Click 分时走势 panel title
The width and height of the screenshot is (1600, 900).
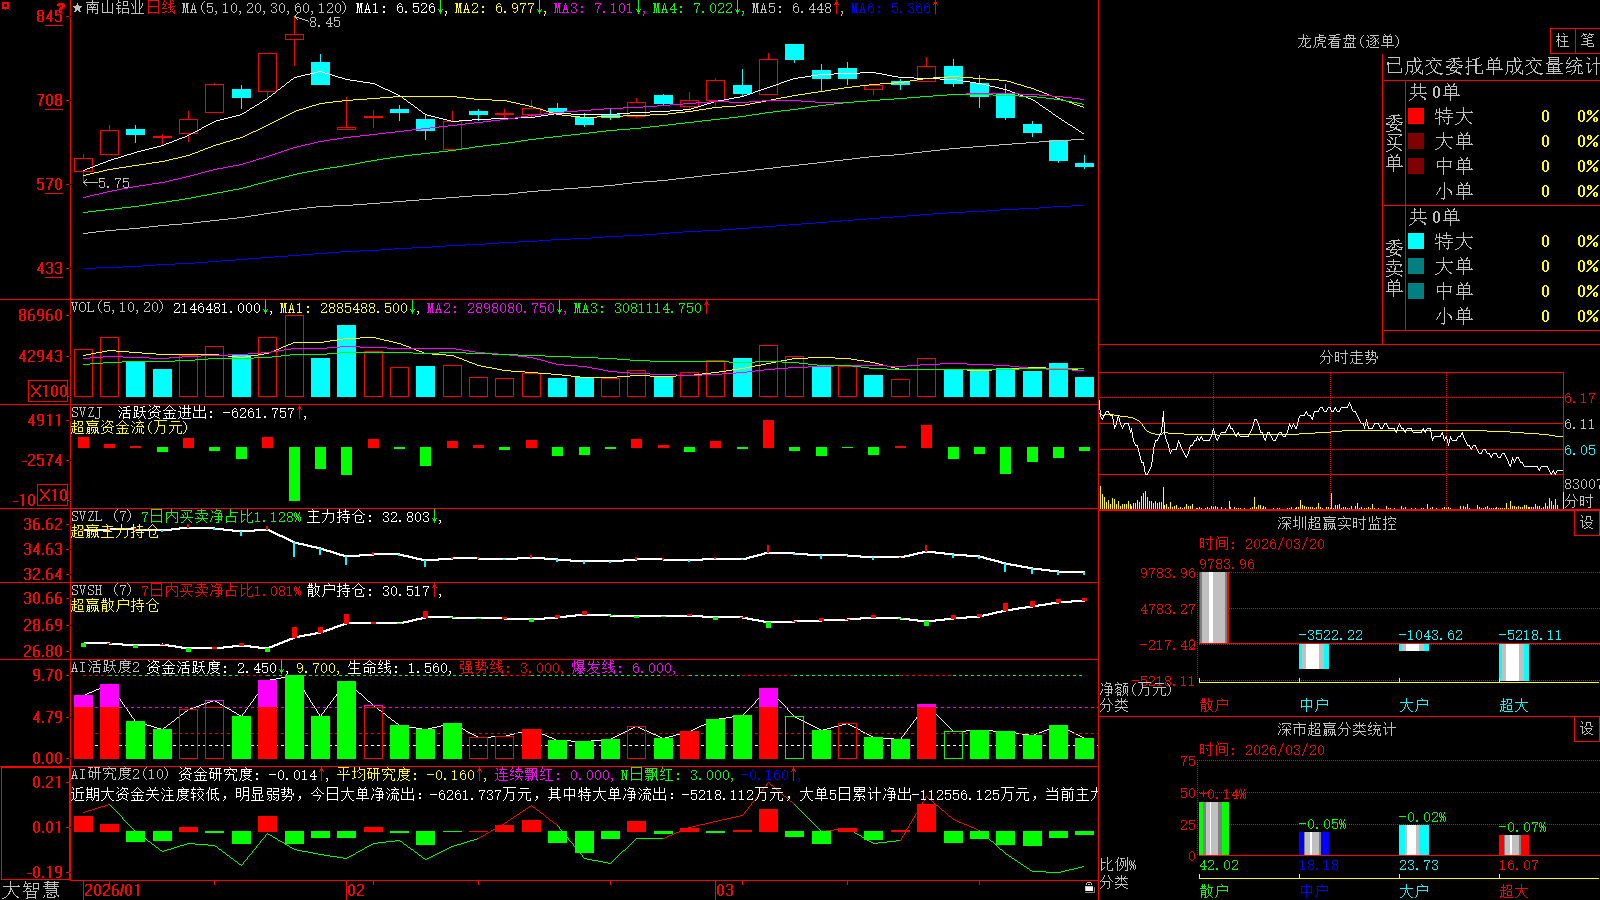click(1349, 357)
